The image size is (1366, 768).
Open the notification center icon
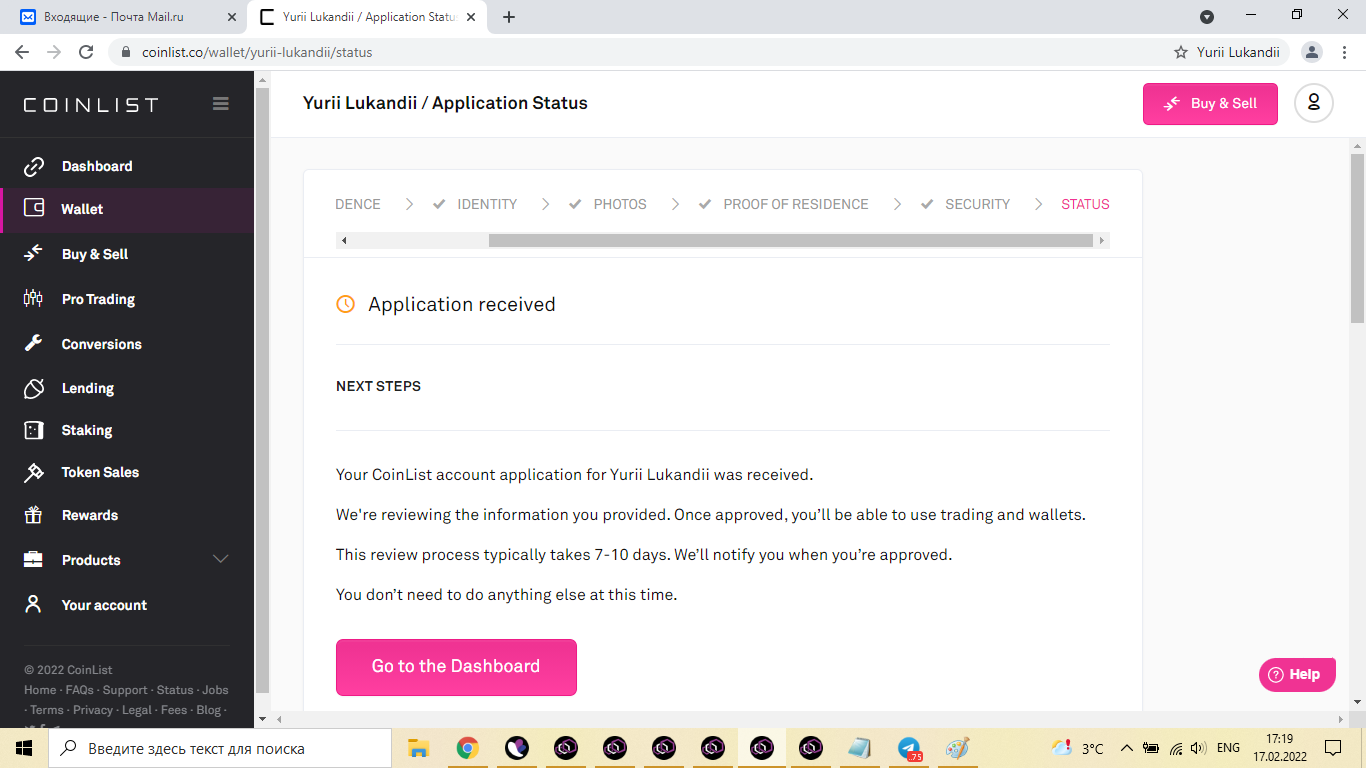1333,748
